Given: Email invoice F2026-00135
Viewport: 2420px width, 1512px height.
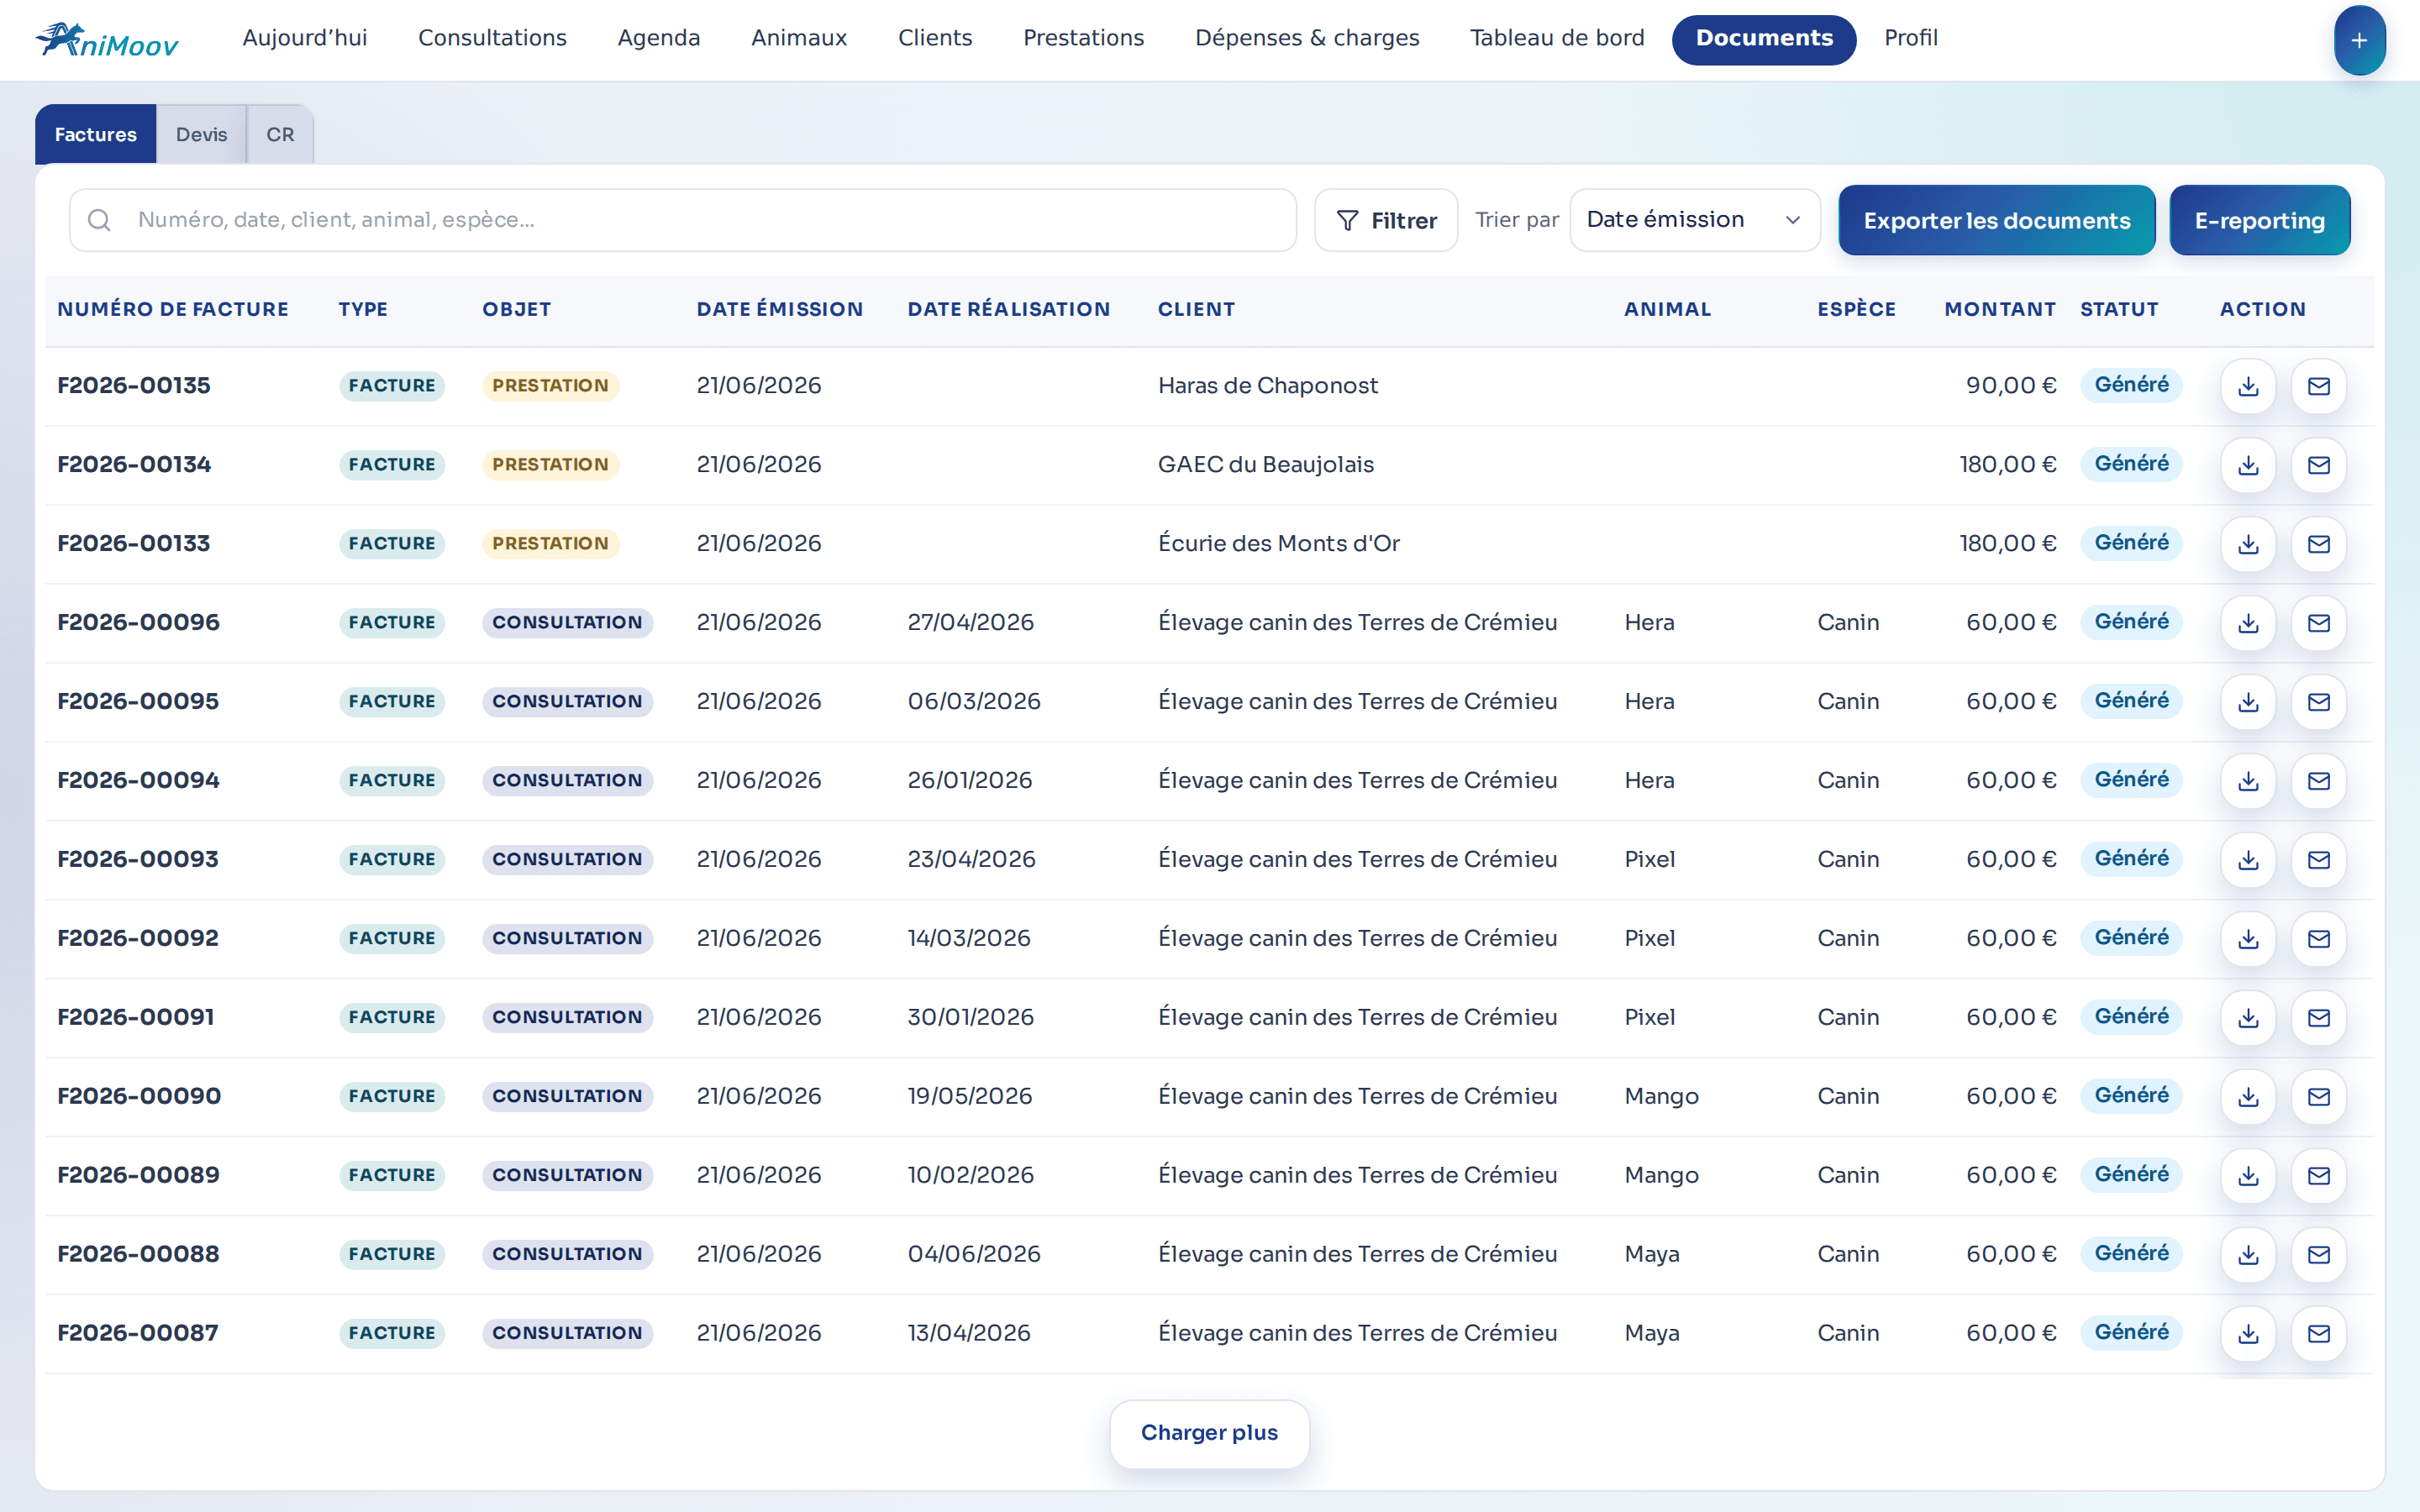Looking at the screenshot, I should click(2318, 386).
